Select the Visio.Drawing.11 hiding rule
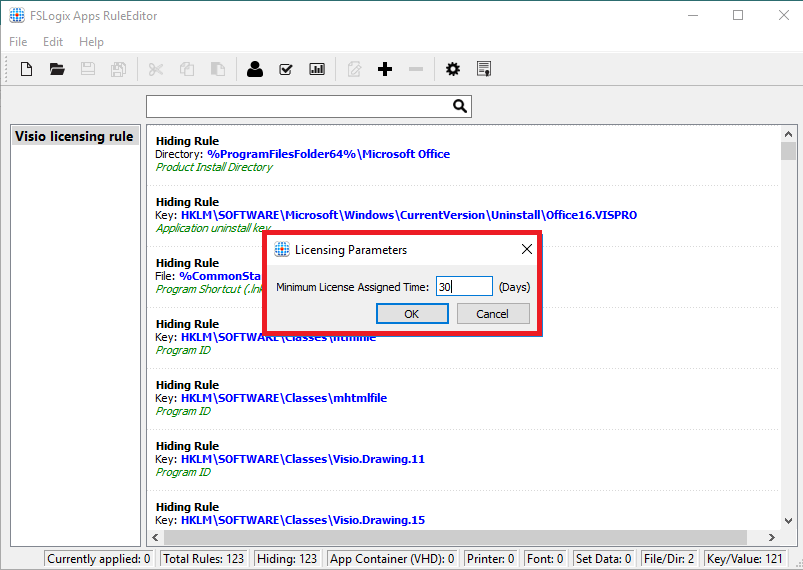This screenshot has width=803, height=570. pos(463,459)
